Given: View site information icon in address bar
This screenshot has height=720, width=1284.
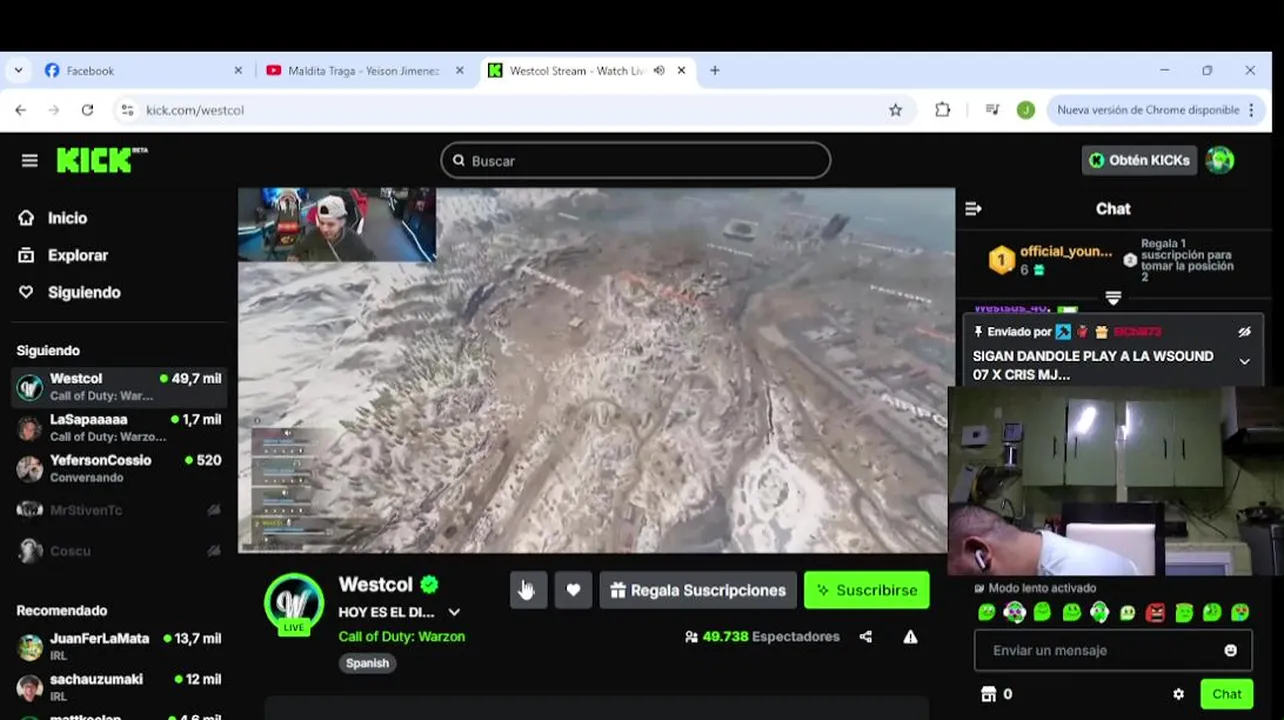Looking at the screenshot, I should pos(126,110).
